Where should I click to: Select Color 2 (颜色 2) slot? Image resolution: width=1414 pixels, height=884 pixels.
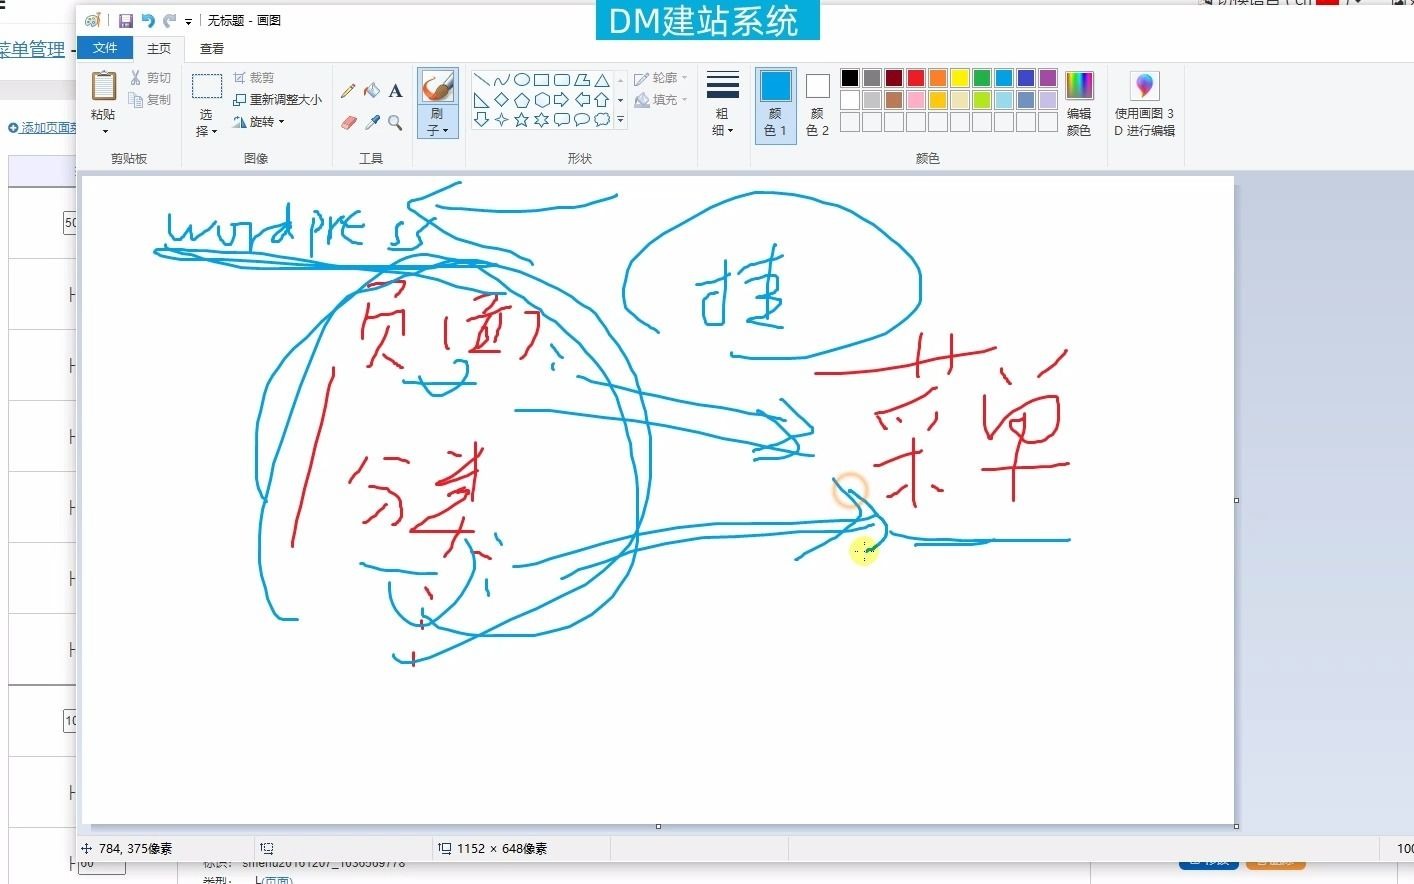[817, 104]
